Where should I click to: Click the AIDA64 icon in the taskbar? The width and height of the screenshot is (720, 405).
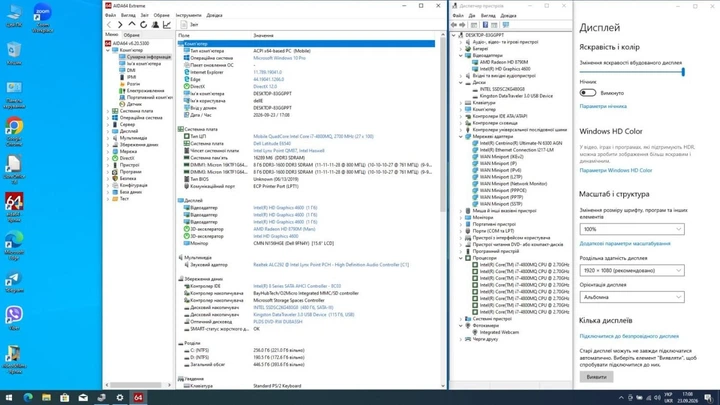click(x=138, y=398)
